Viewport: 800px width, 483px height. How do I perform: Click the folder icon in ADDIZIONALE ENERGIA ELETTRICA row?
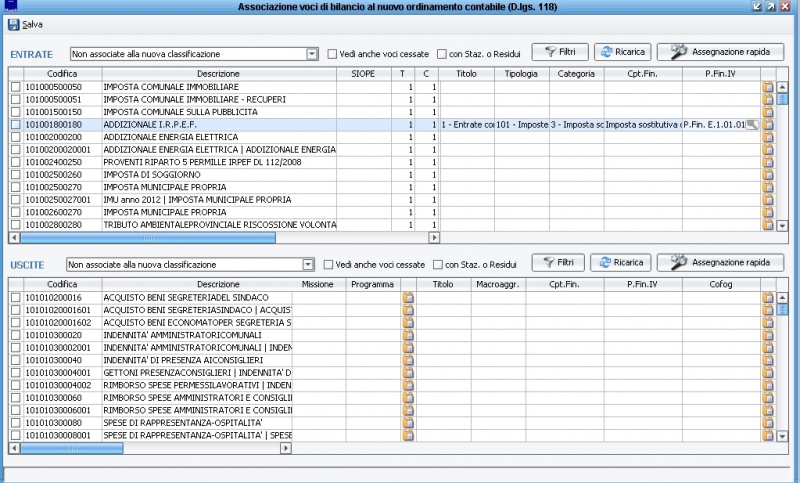click(x=768, y=137)
